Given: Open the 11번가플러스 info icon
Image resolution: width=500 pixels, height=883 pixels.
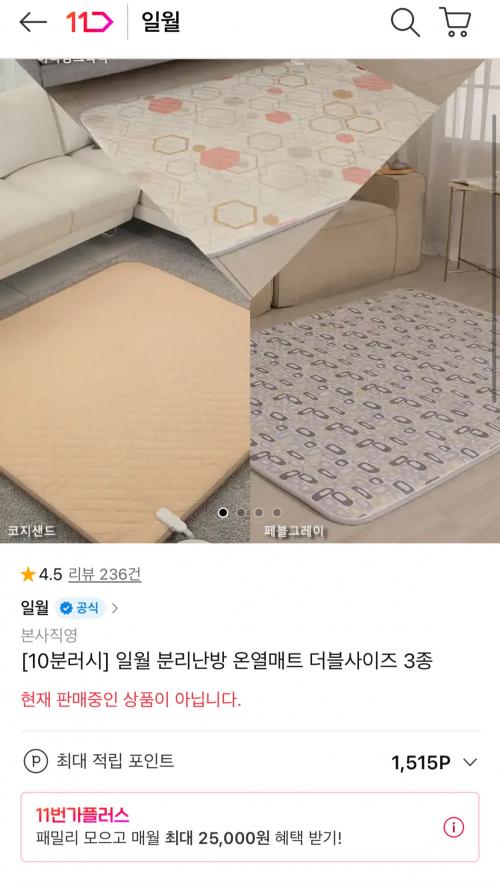Looking at the screenshot, I should [453, 827].
